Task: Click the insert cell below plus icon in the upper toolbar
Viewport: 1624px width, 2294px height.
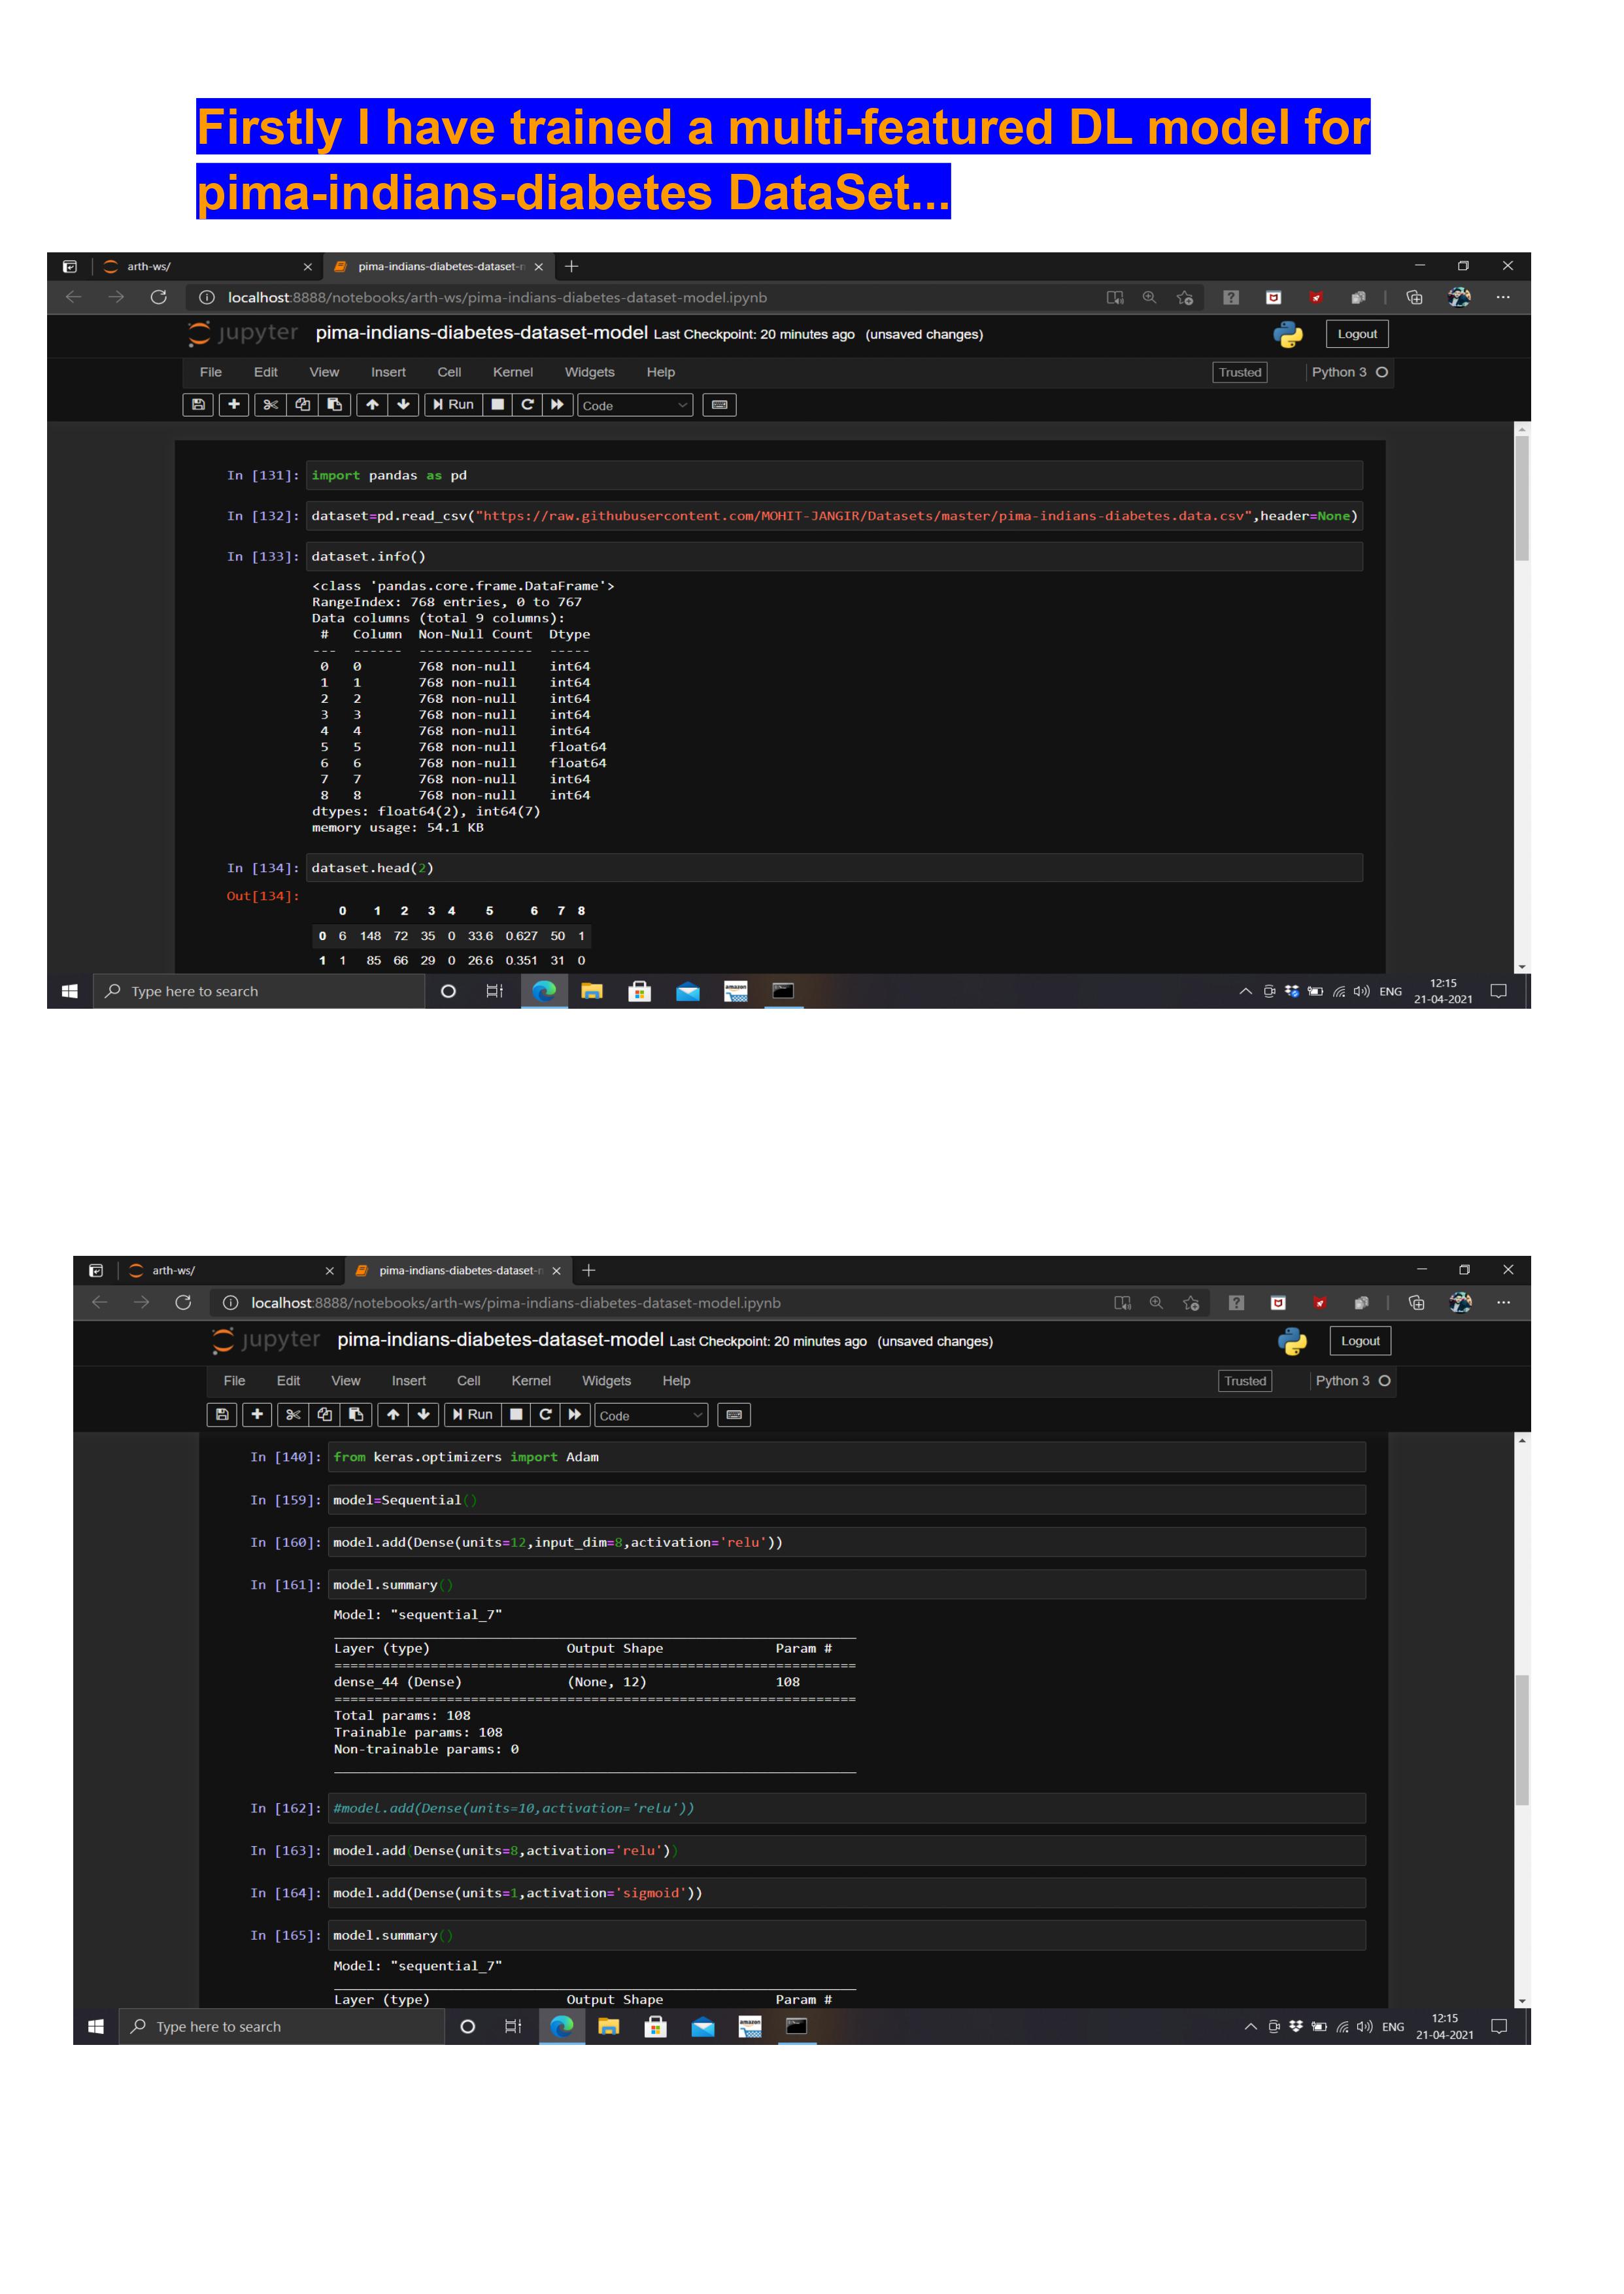Action: (x=234, y=405)
